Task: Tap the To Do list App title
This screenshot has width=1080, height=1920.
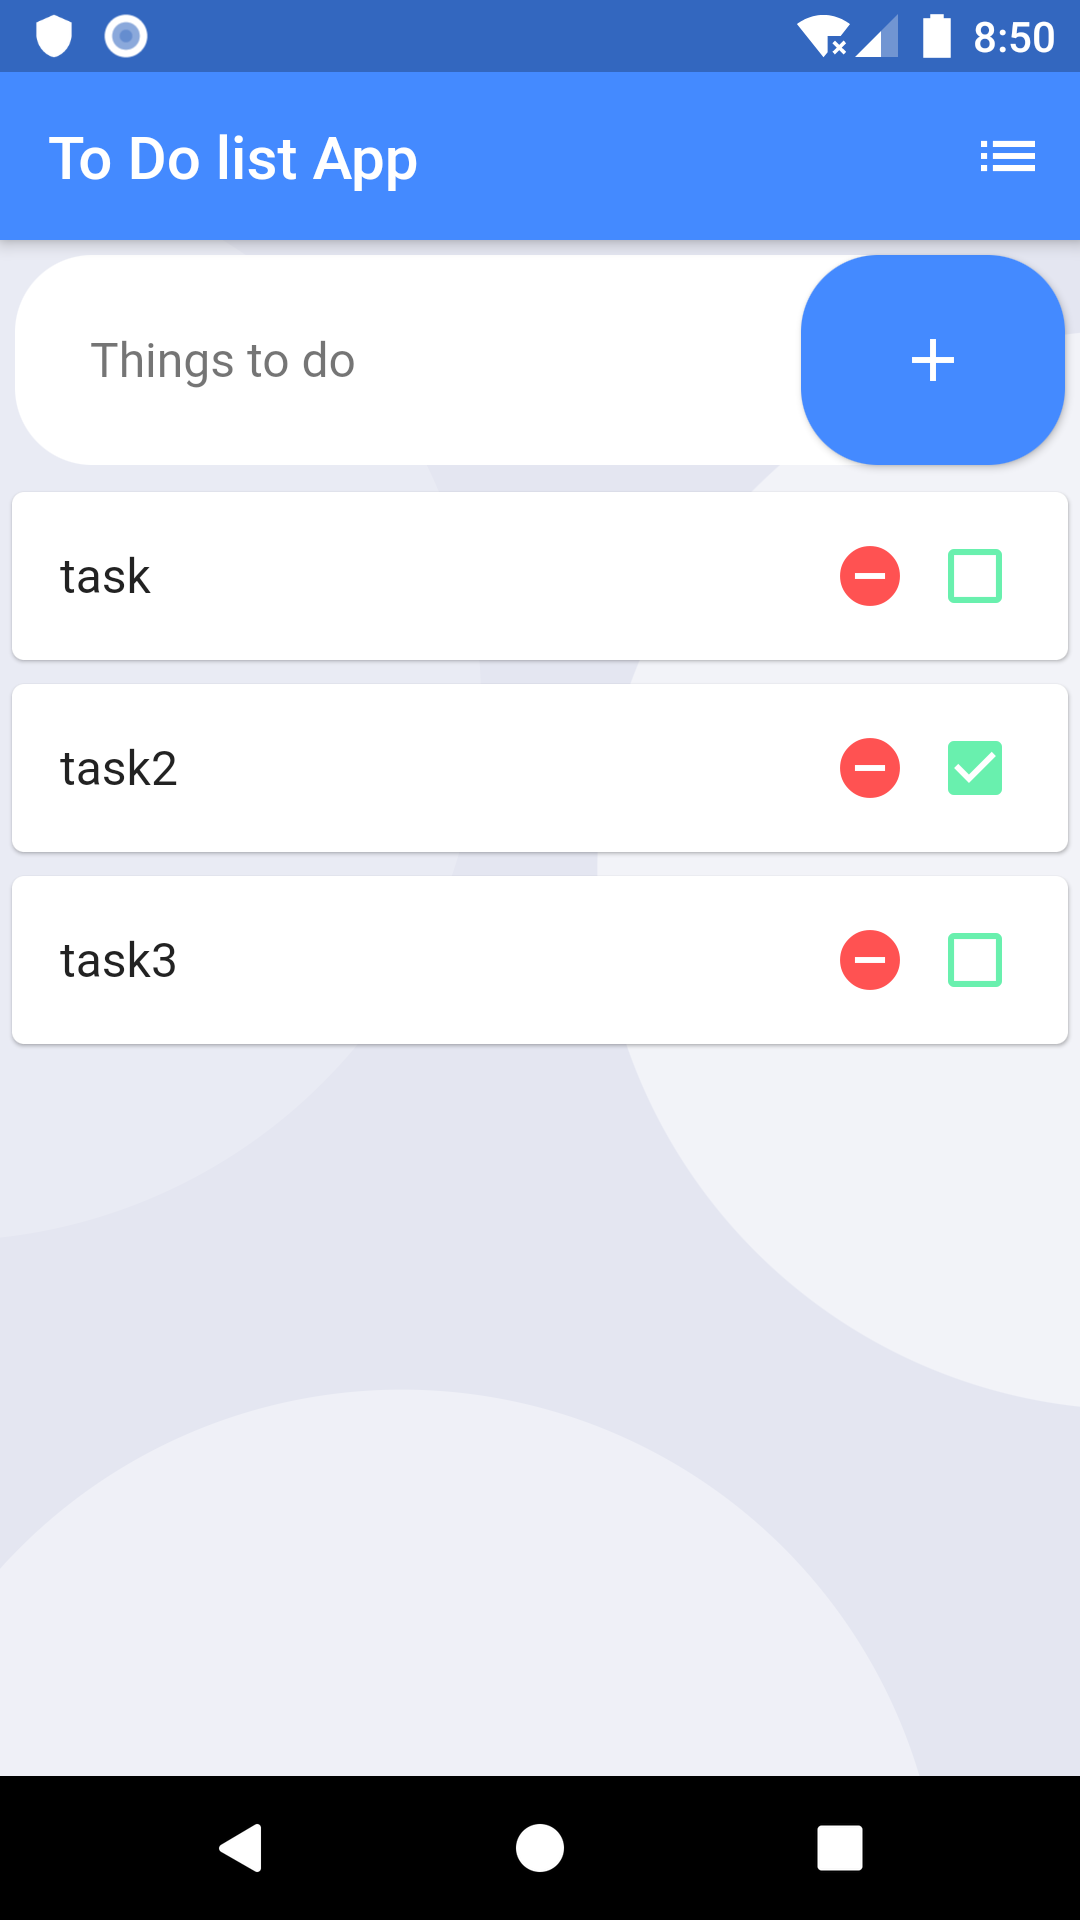Action: [x=233, y=159]
